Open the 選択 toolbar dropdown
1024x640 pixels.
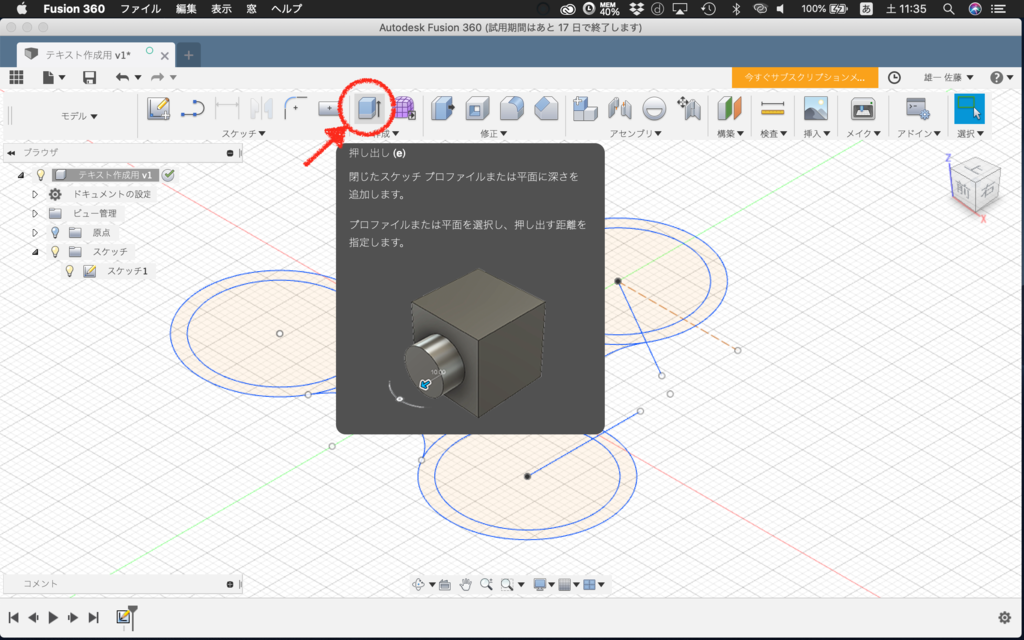(970, 133)
